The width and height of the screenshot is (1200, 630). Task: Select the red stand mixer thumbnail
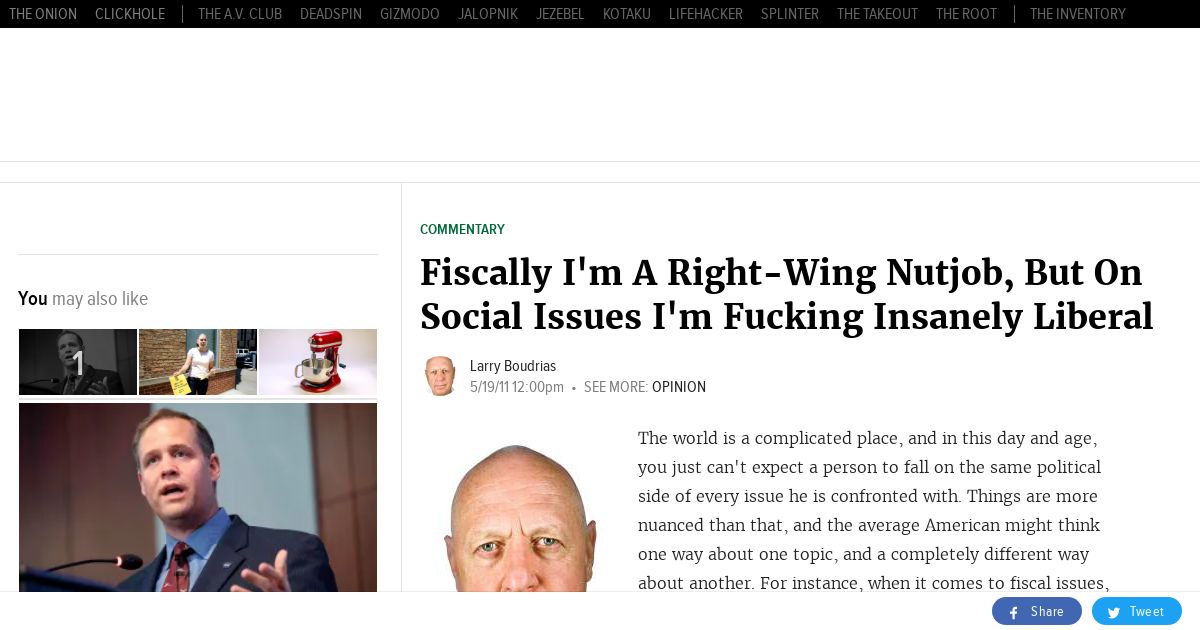click(x=318, y=362)
